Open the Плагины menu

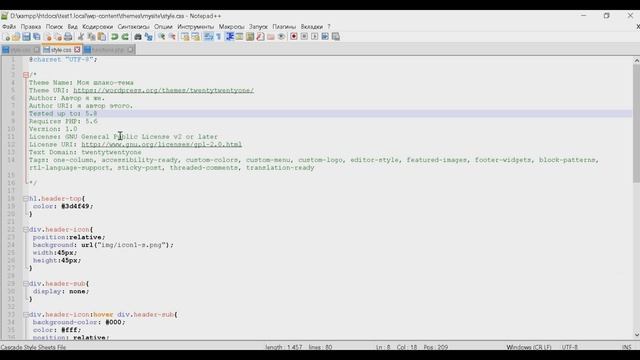coord(284,27)
